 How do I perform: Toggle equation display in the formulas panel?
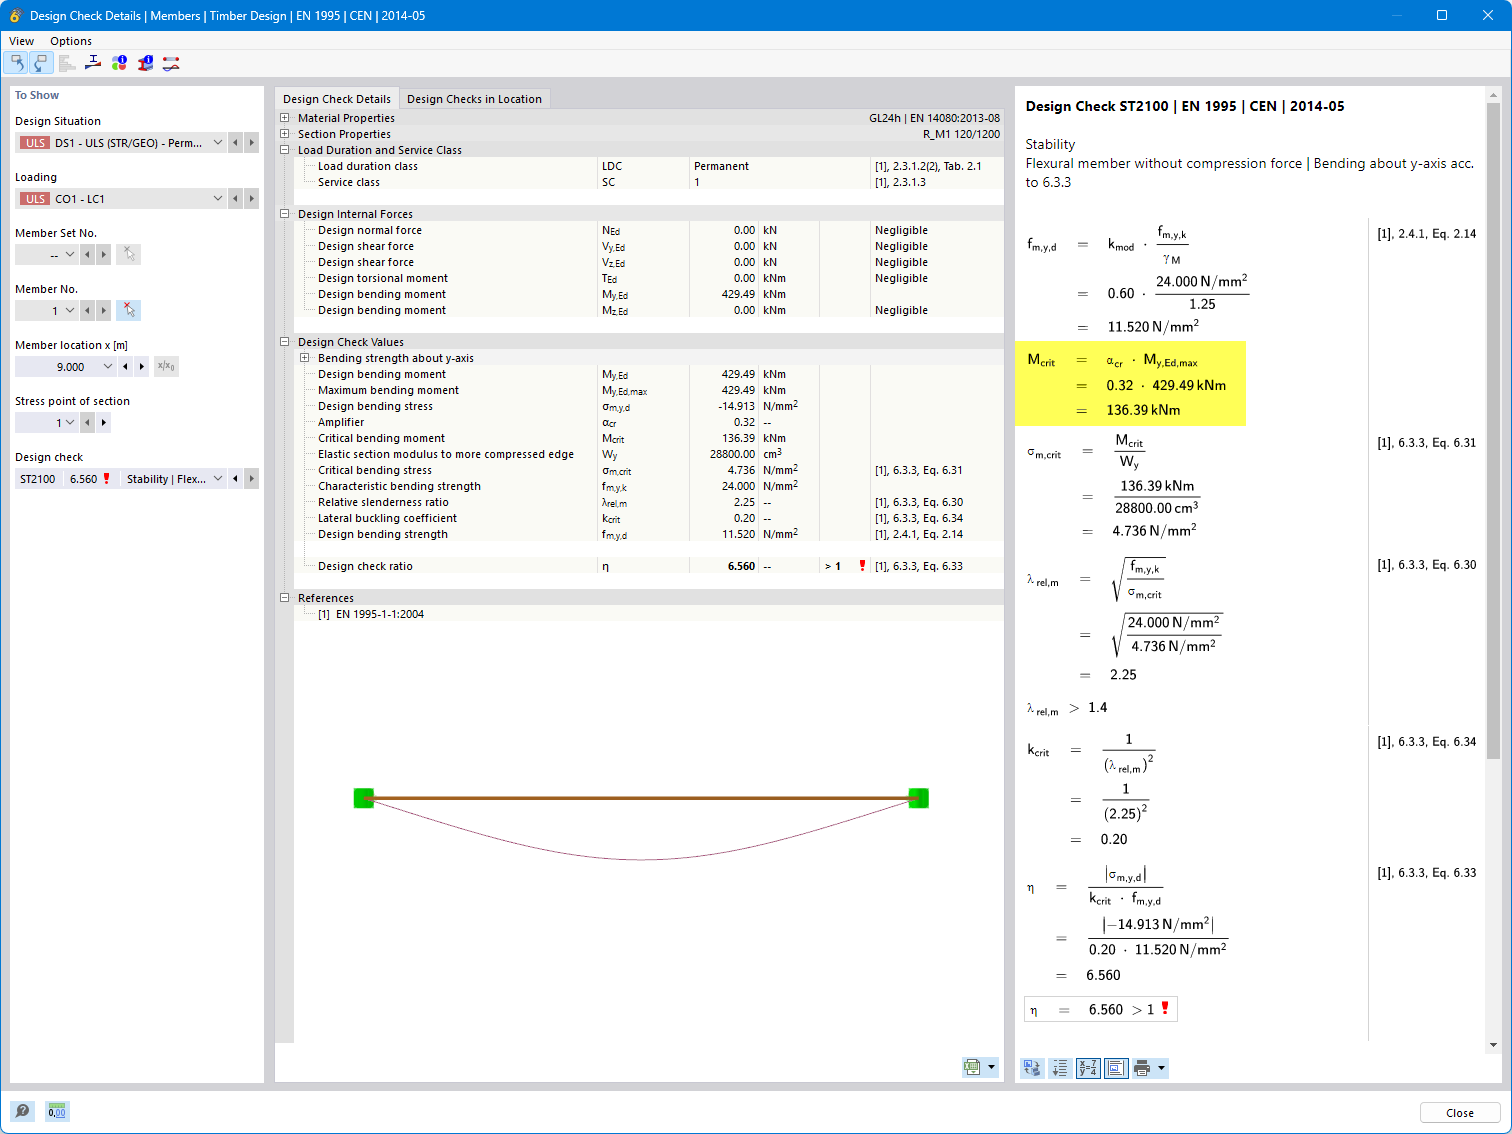(1087, 1067)
